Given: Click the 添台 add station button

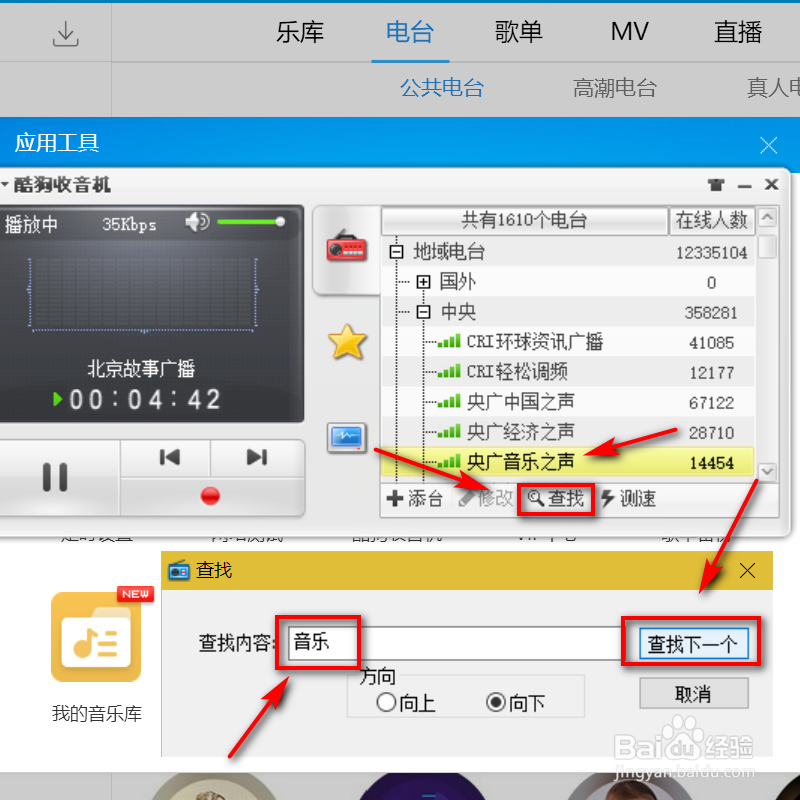Looking at the screenshot, I should pos(415,498).
